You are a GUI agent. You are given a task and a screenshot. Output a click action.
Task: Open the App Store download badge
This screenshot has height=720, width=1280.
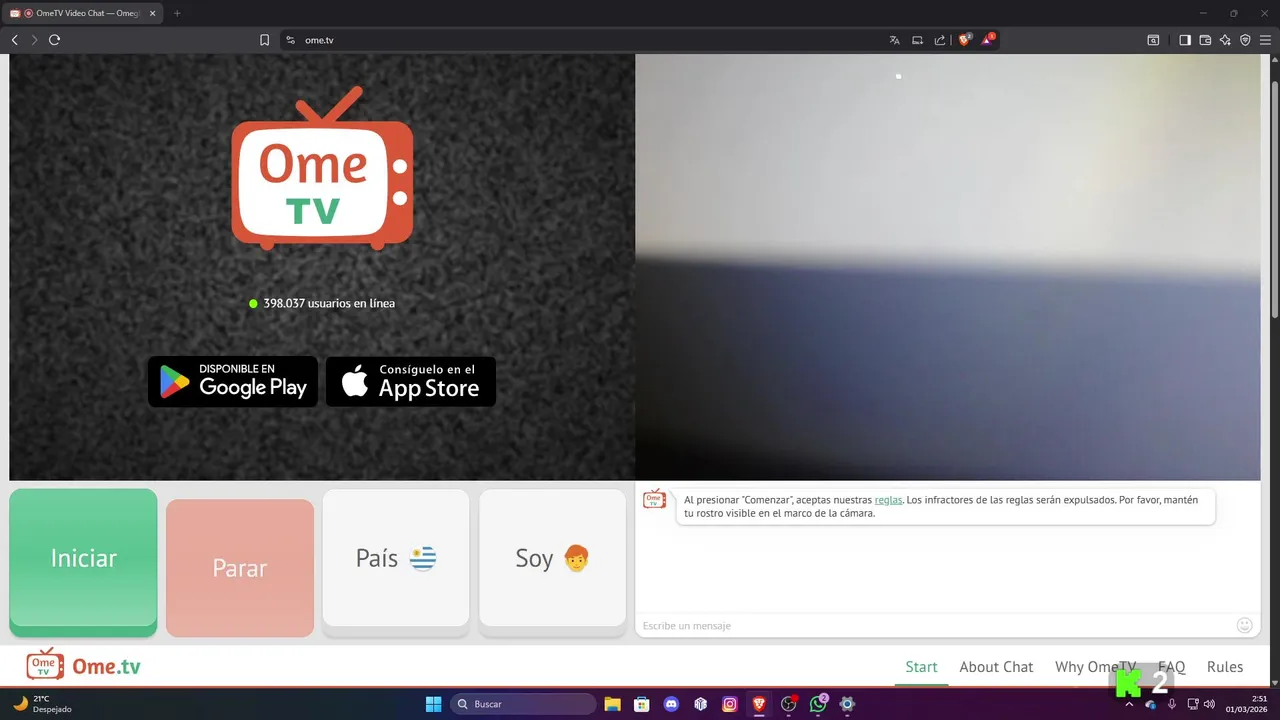tap(411, 381)
